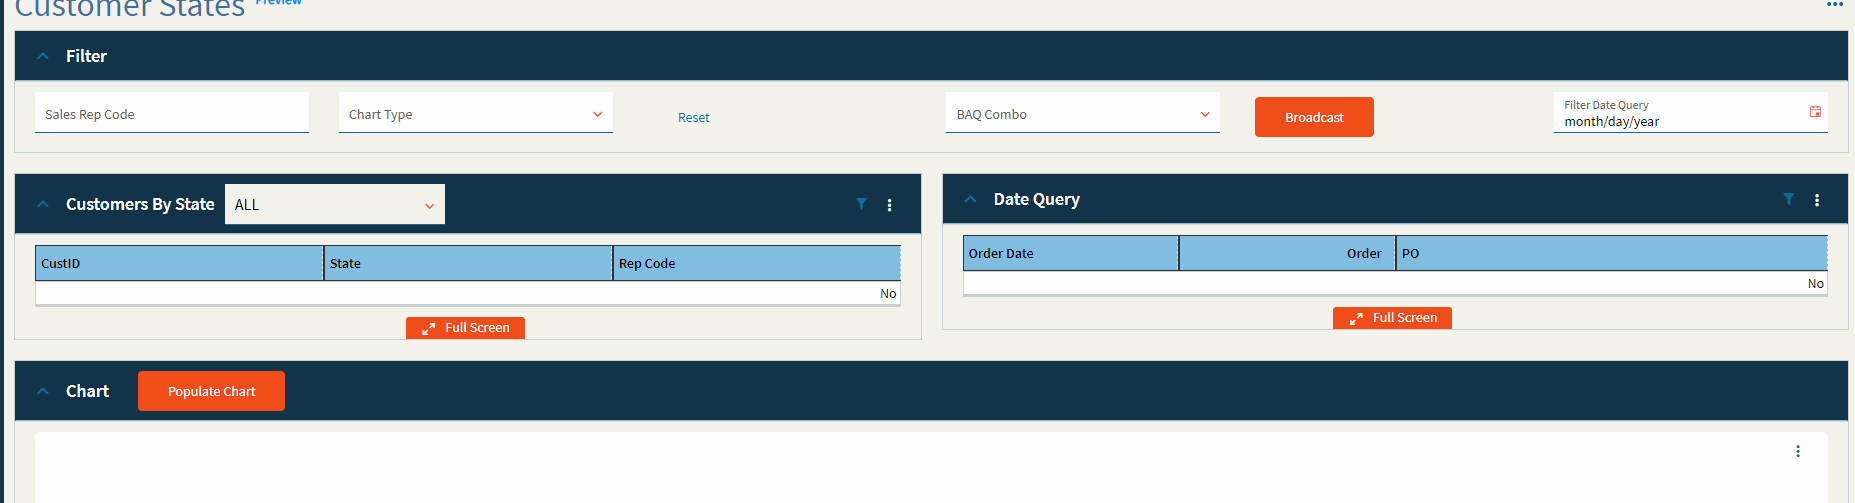Open the chart area three-dot options menu

click(x=1797, y=451)
